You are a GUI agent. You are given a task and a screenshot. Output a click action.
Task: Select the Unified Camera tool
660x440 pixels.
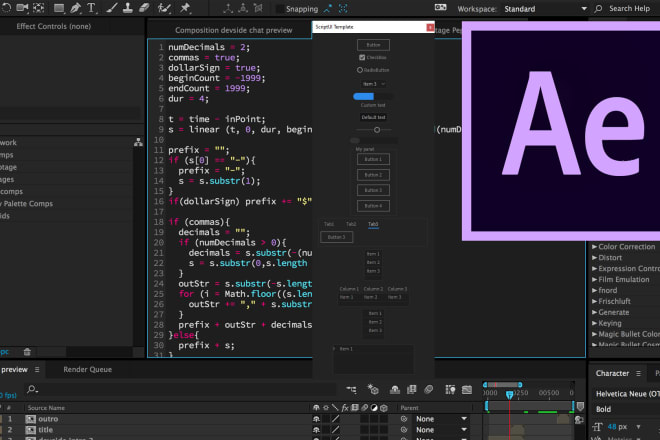[22, 8]
